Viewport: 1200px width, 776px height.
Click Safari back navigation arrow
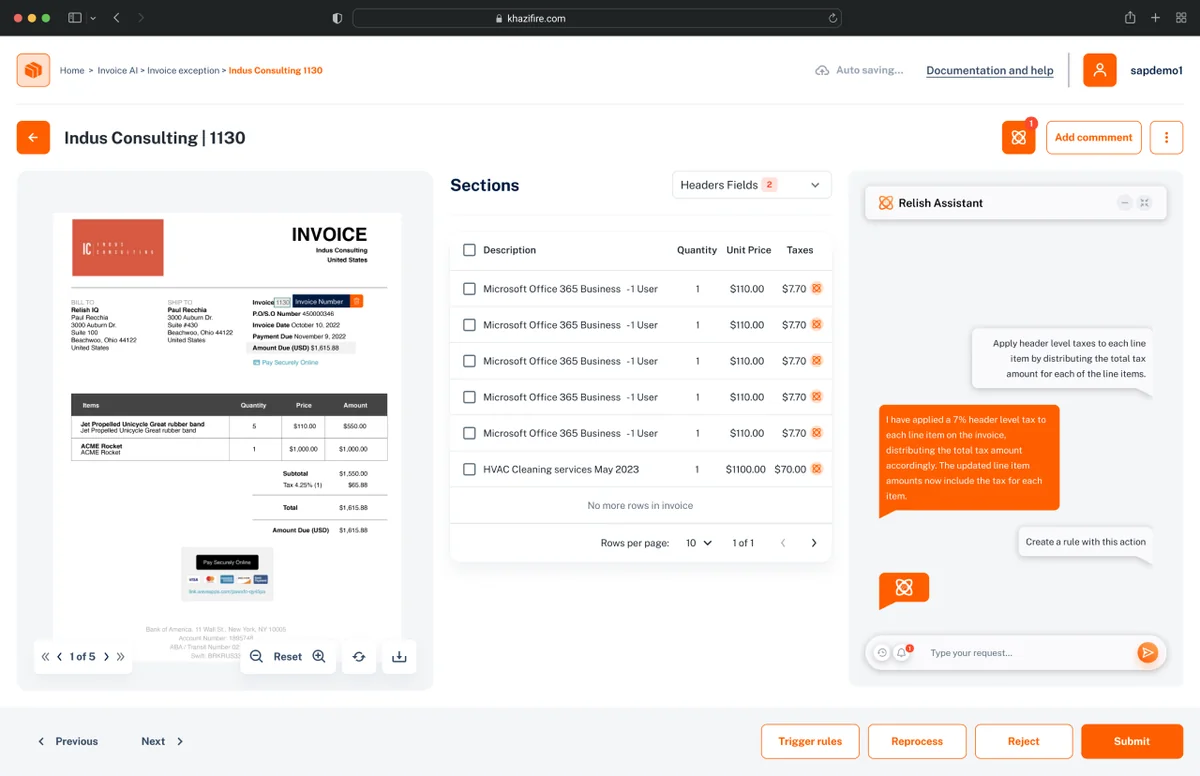click(117, 18)
